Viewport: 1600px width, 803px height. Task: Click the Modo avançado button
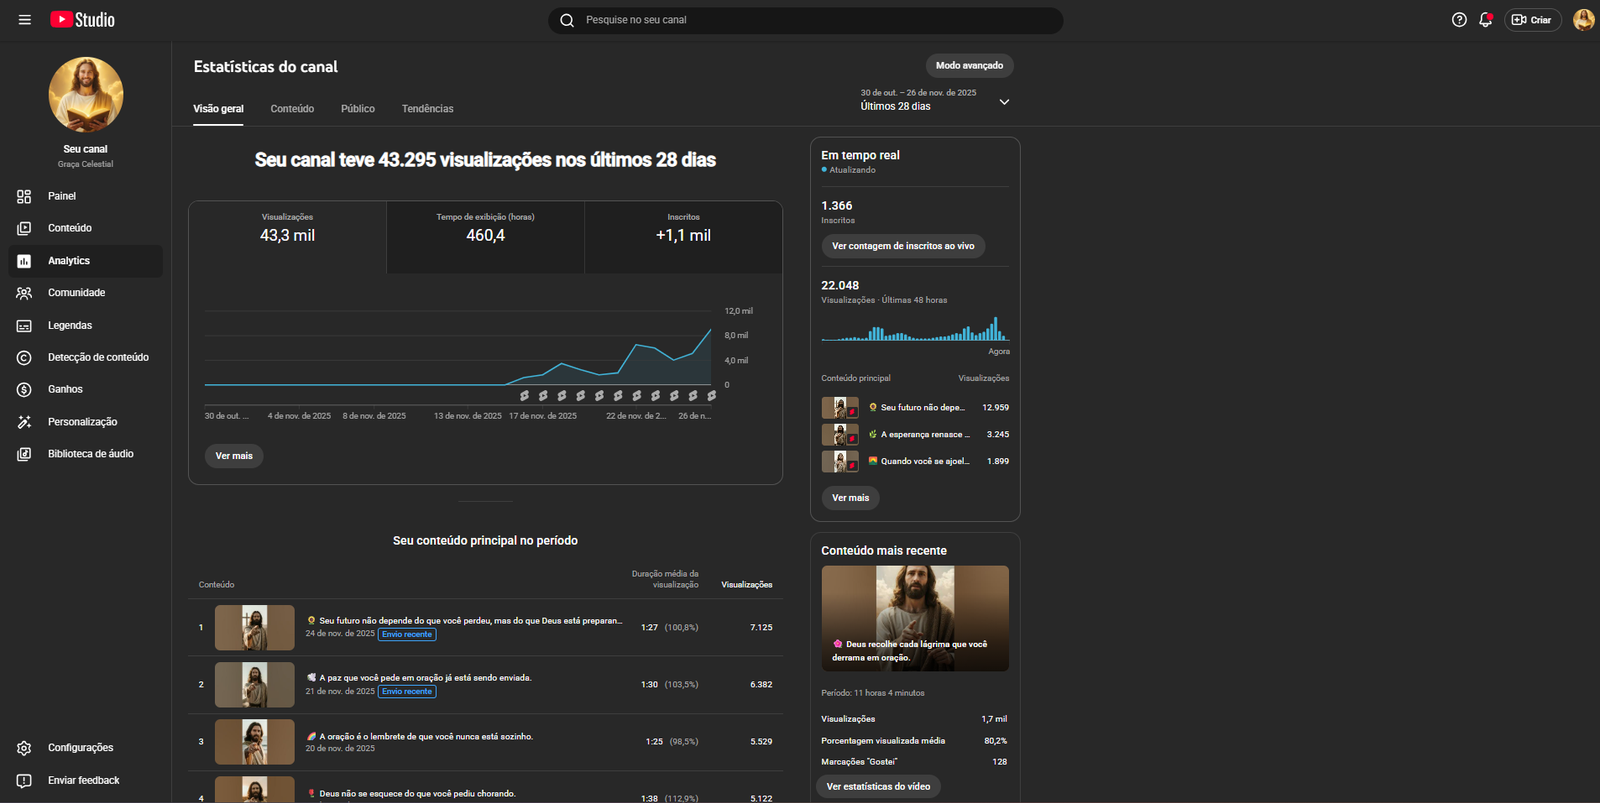click(969, 66)
